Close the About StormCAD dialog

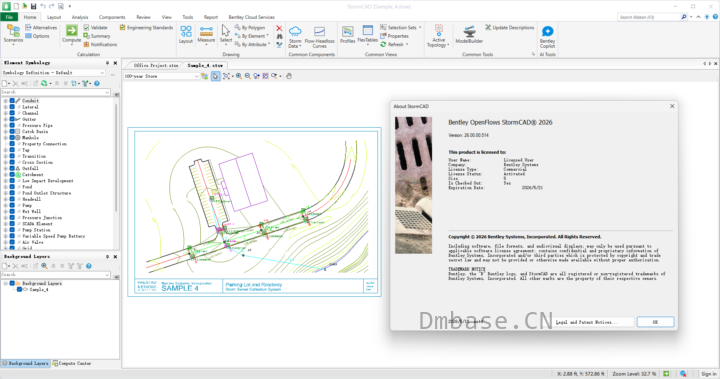click(x=672, y=106)
